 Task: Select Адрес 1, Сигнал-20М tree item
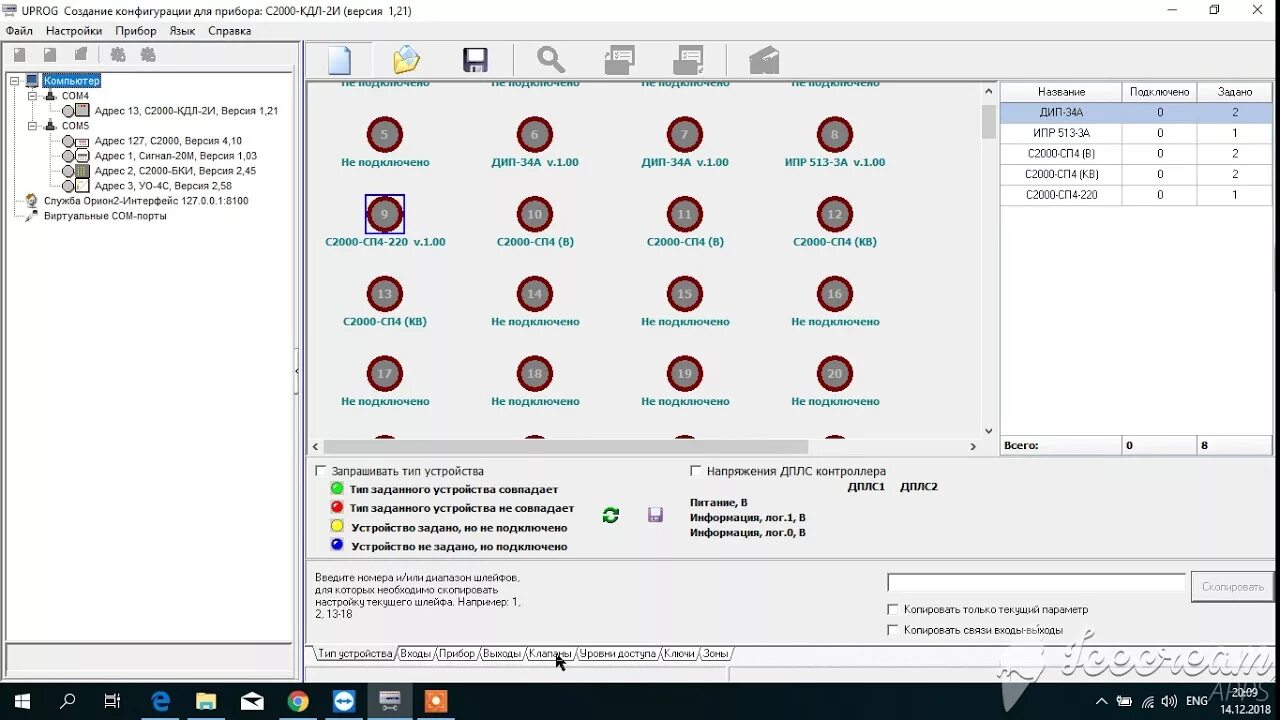tap(175, 156)
